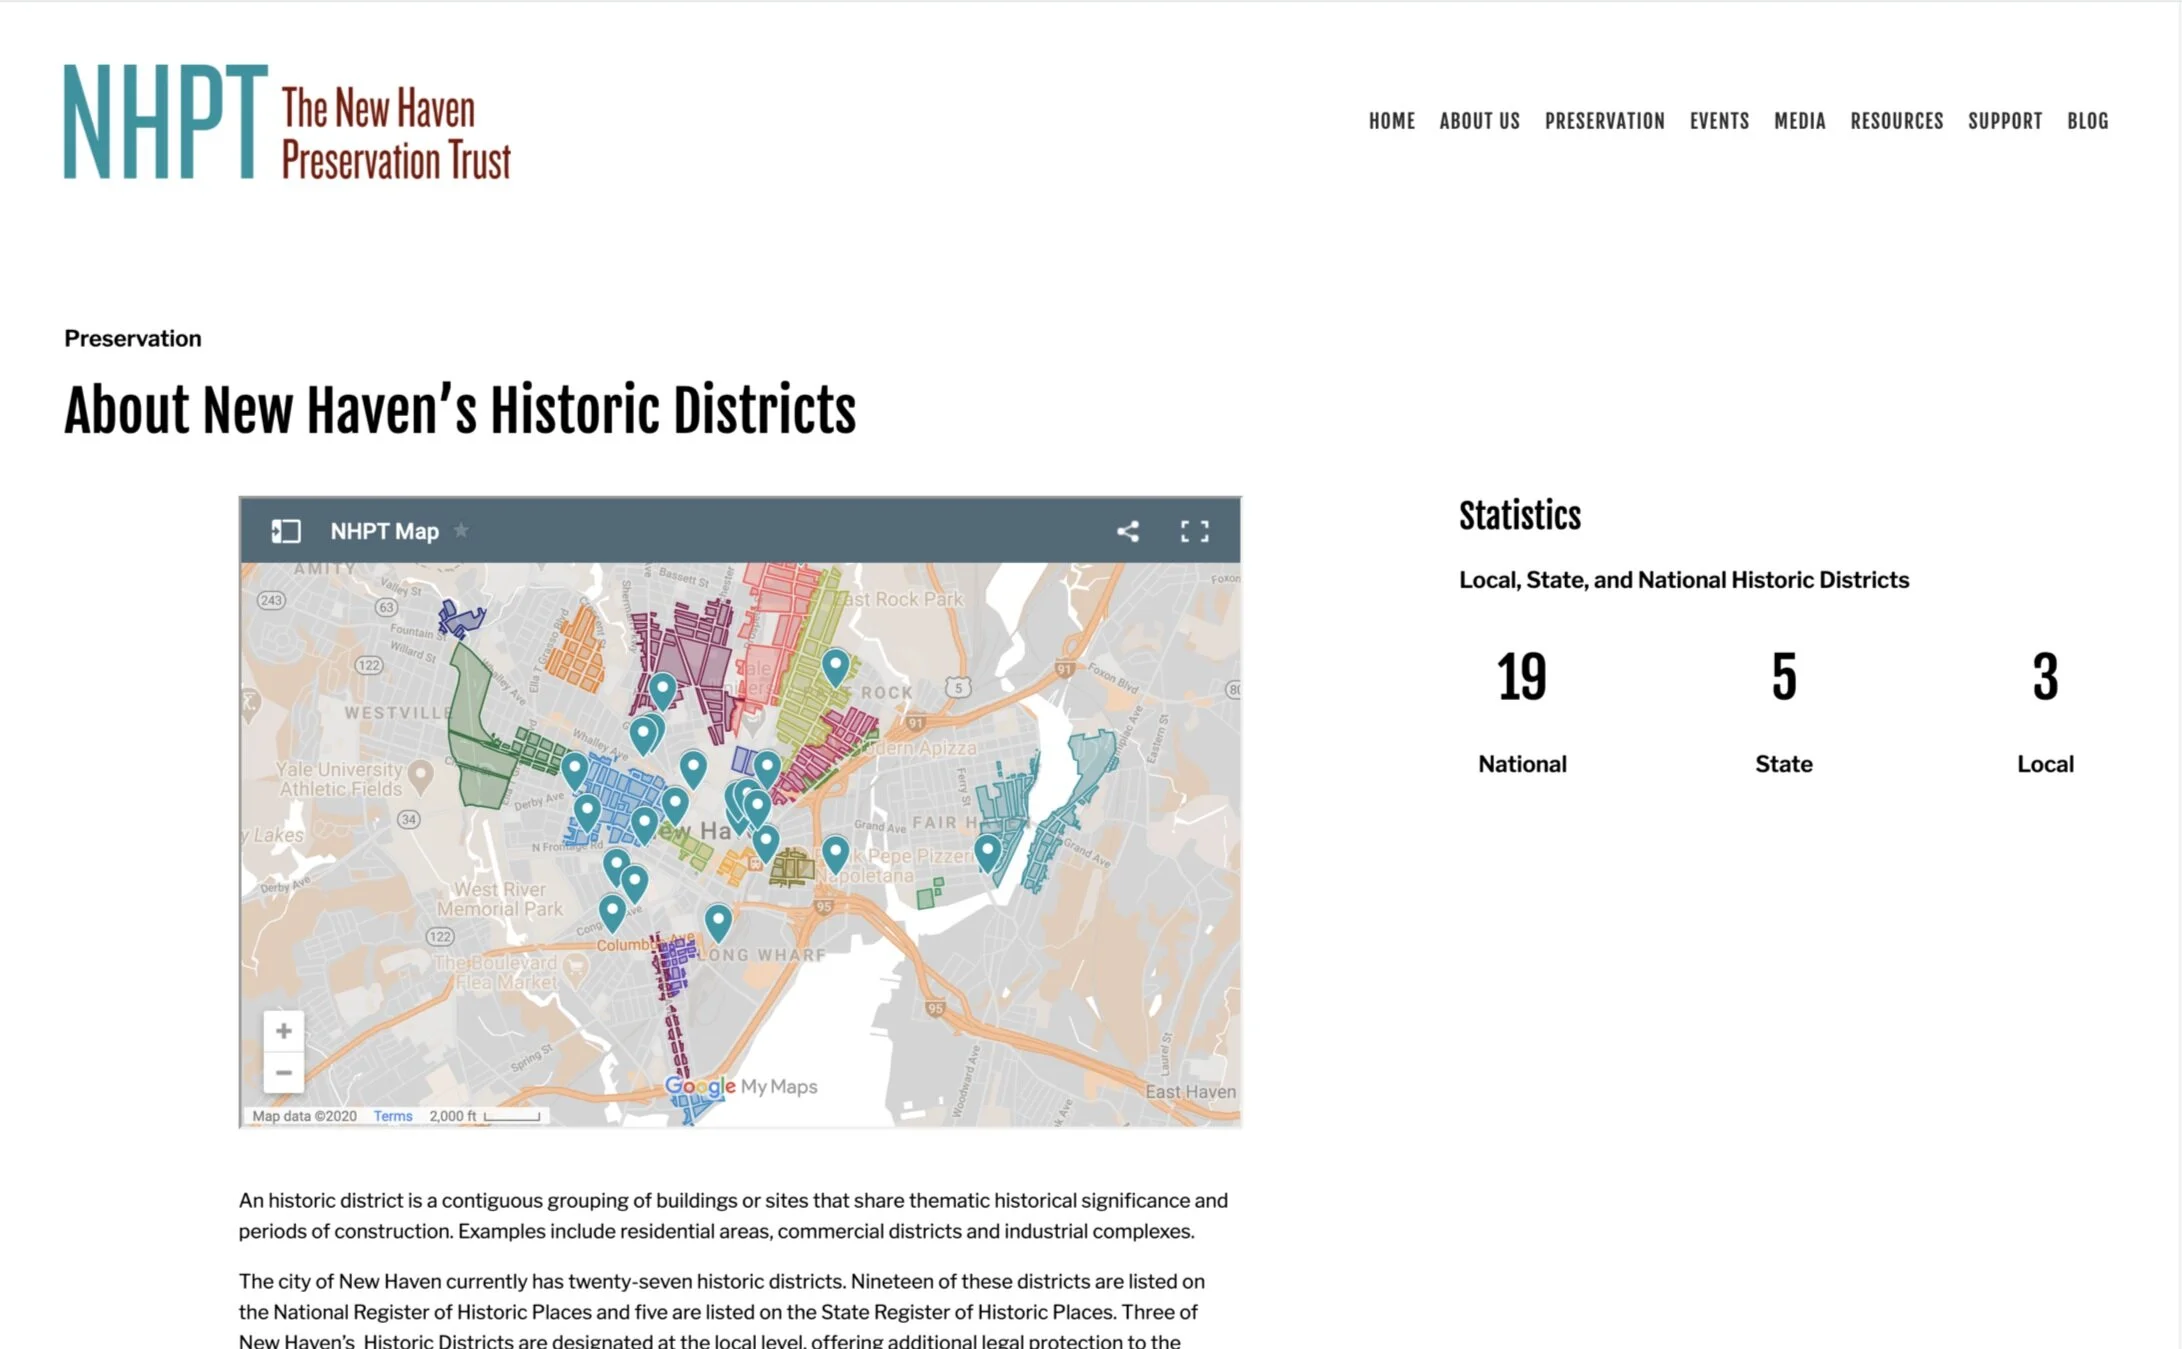Viewport: 2182px width, 1349px height.
Task: Open the ABOUT US menu
Action: click(1479, 121)
